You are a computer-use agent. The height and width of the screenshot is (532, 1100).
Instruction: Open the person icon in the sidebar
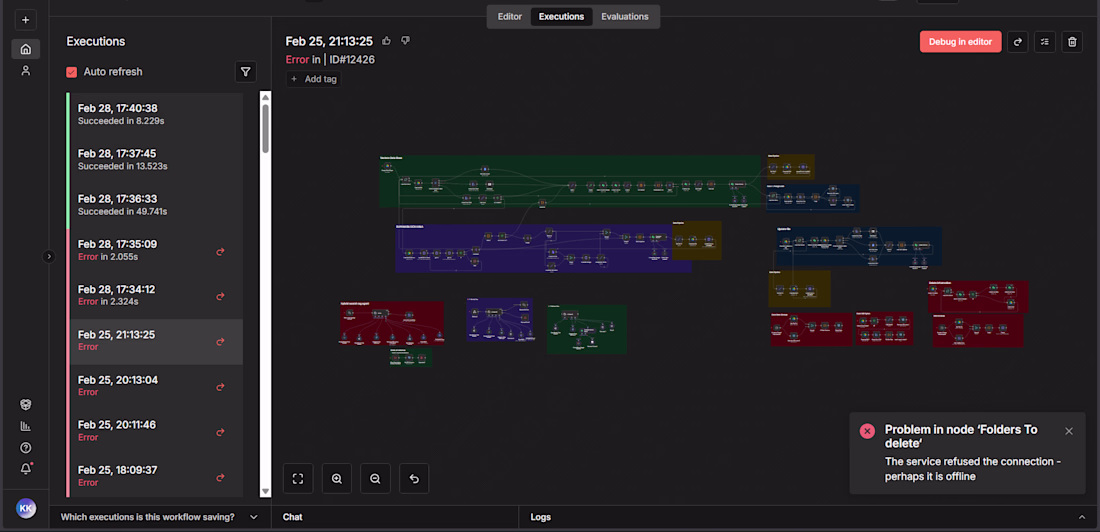pyautogui.click(x=25, y=70)
